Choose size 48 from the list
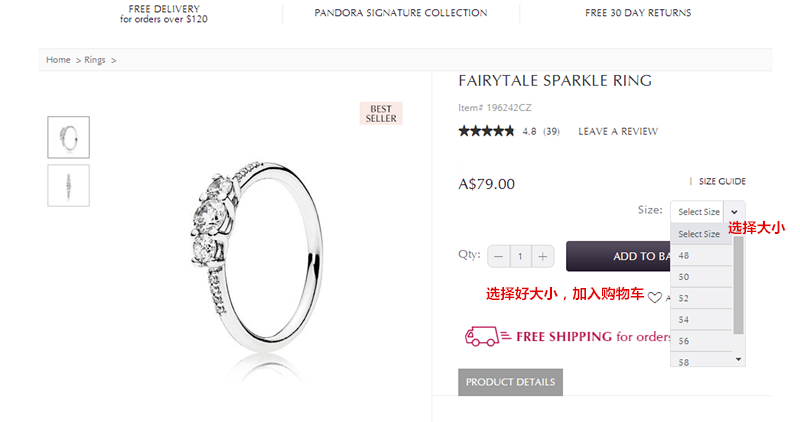Viewport: 800px width, 422px height. [701, 256]
